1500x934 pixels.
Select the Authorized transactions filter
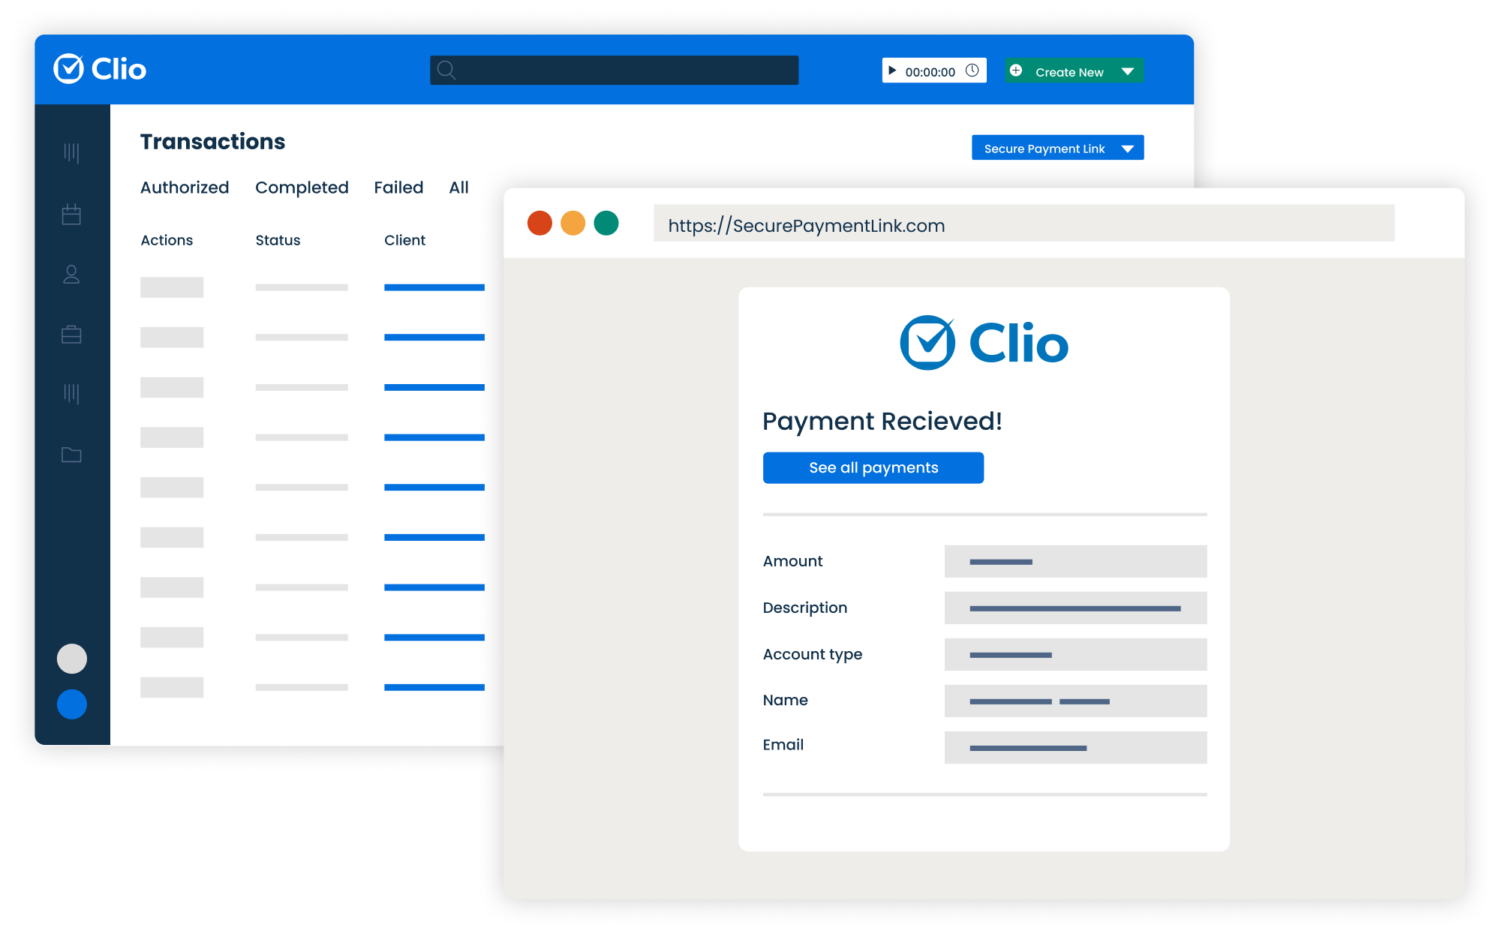(184, 187)
